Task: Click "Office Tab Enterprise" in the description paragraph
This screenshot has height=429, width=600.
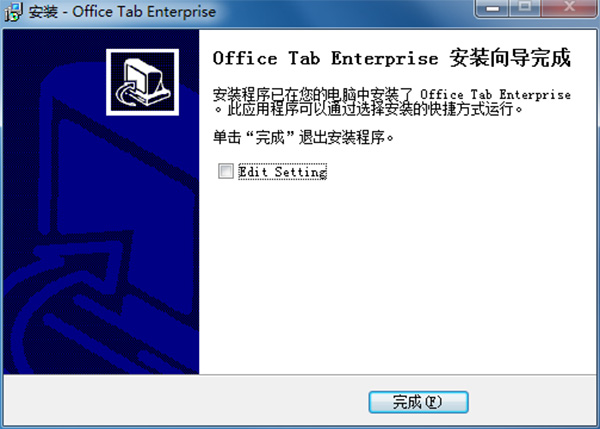Action: click(x=496, y=95)
